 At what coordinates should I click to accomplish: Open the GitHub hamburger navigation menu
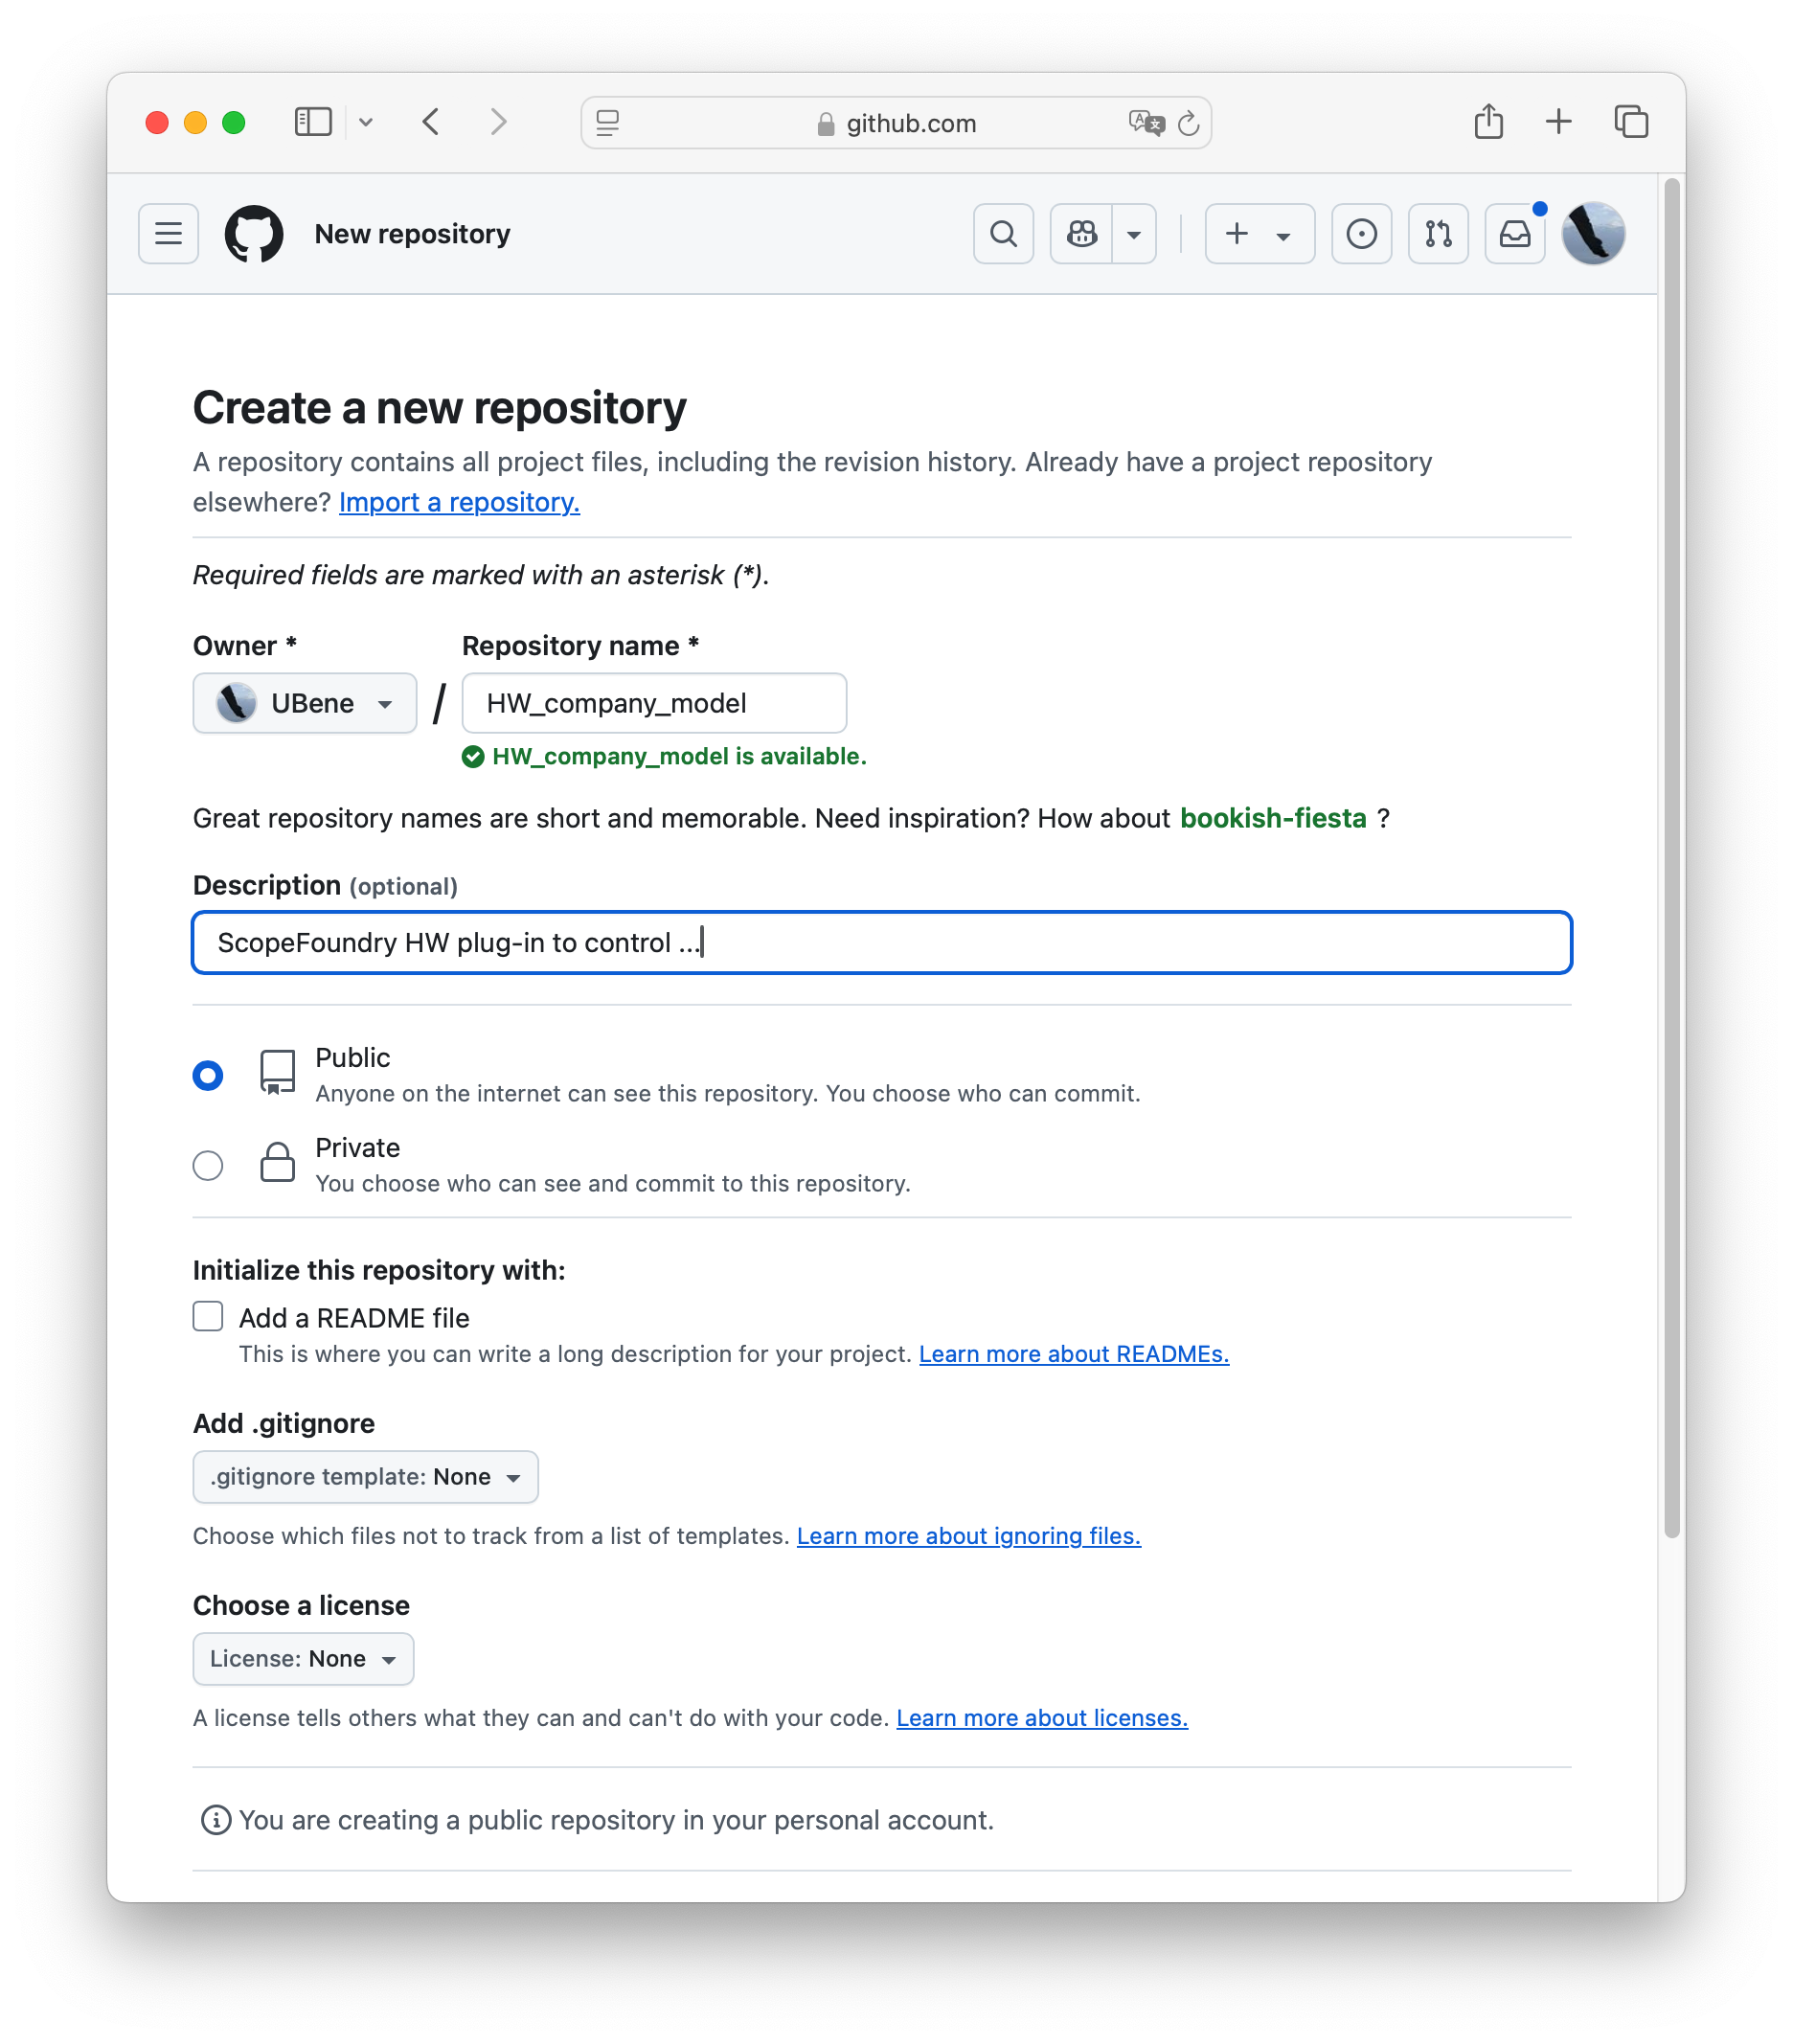tap(168, 234)
